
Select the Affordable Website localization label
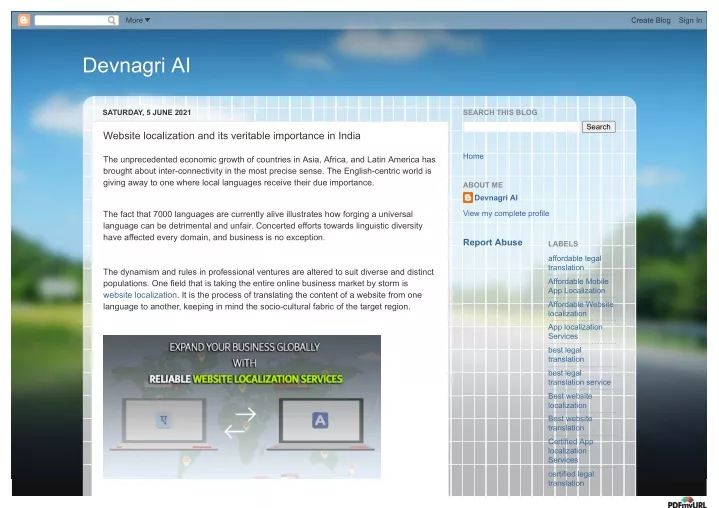point(581,309)
